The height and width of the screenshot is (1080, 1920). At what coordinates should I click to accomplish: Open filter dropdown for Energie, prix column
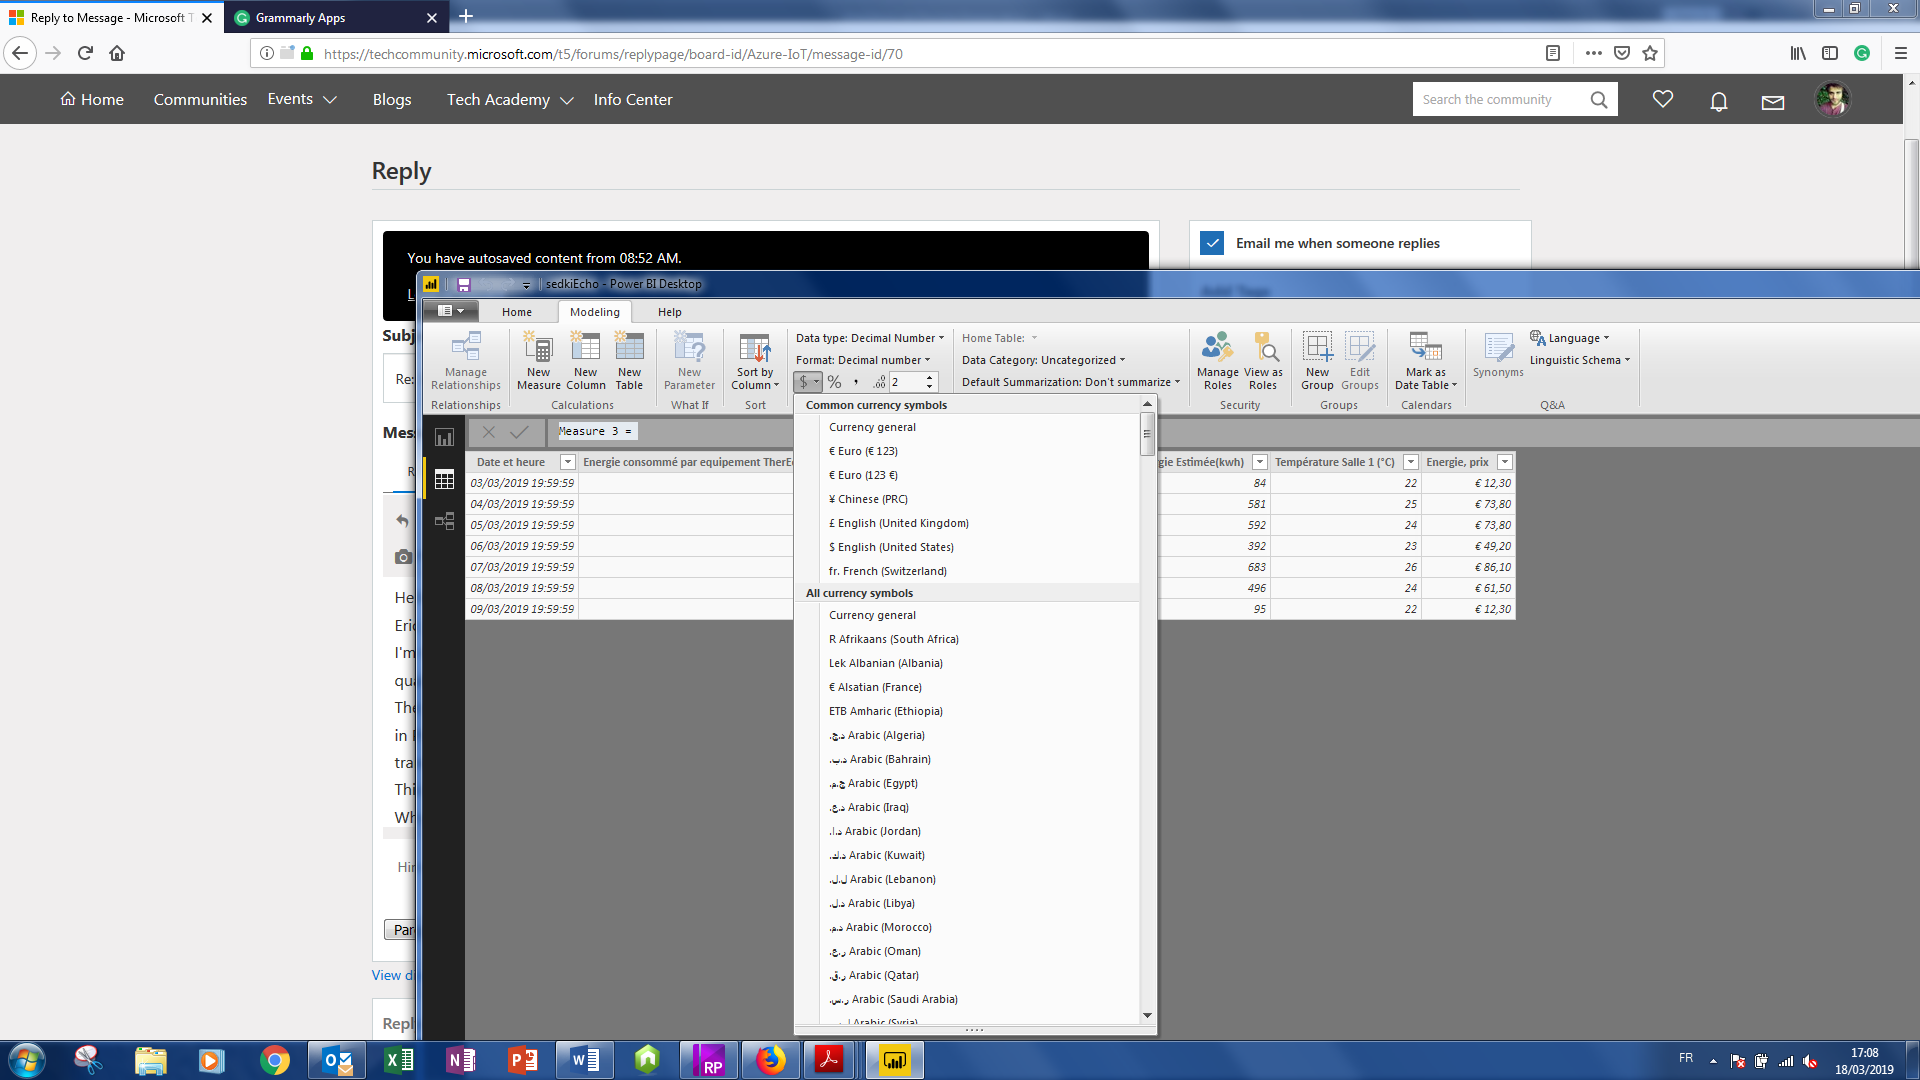1505,462
